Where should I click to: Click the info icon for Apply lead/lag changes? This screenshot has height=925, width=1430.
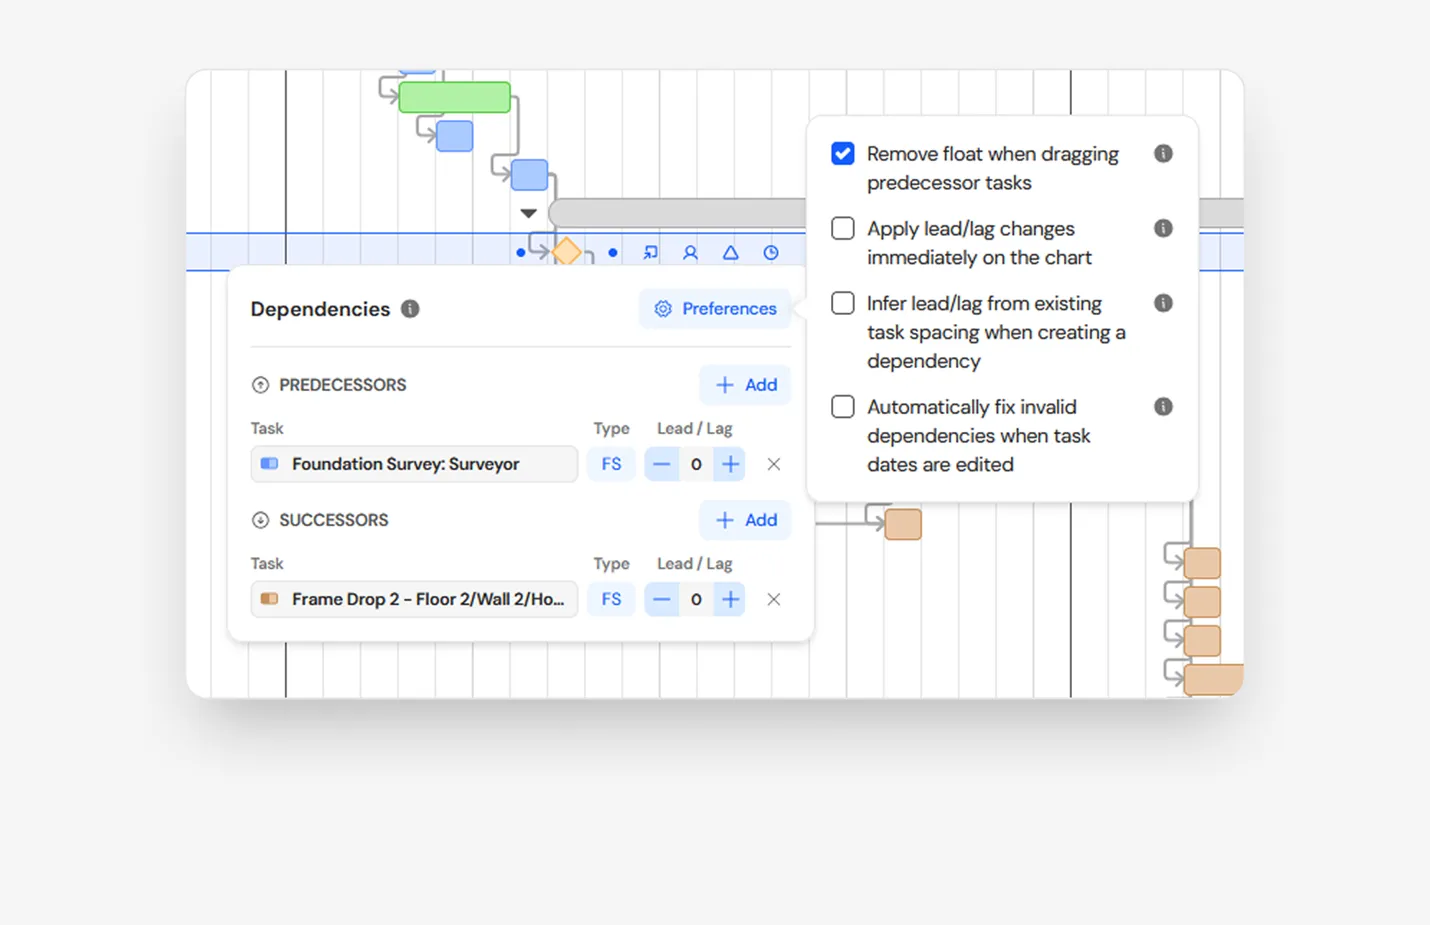[1163, 228]
